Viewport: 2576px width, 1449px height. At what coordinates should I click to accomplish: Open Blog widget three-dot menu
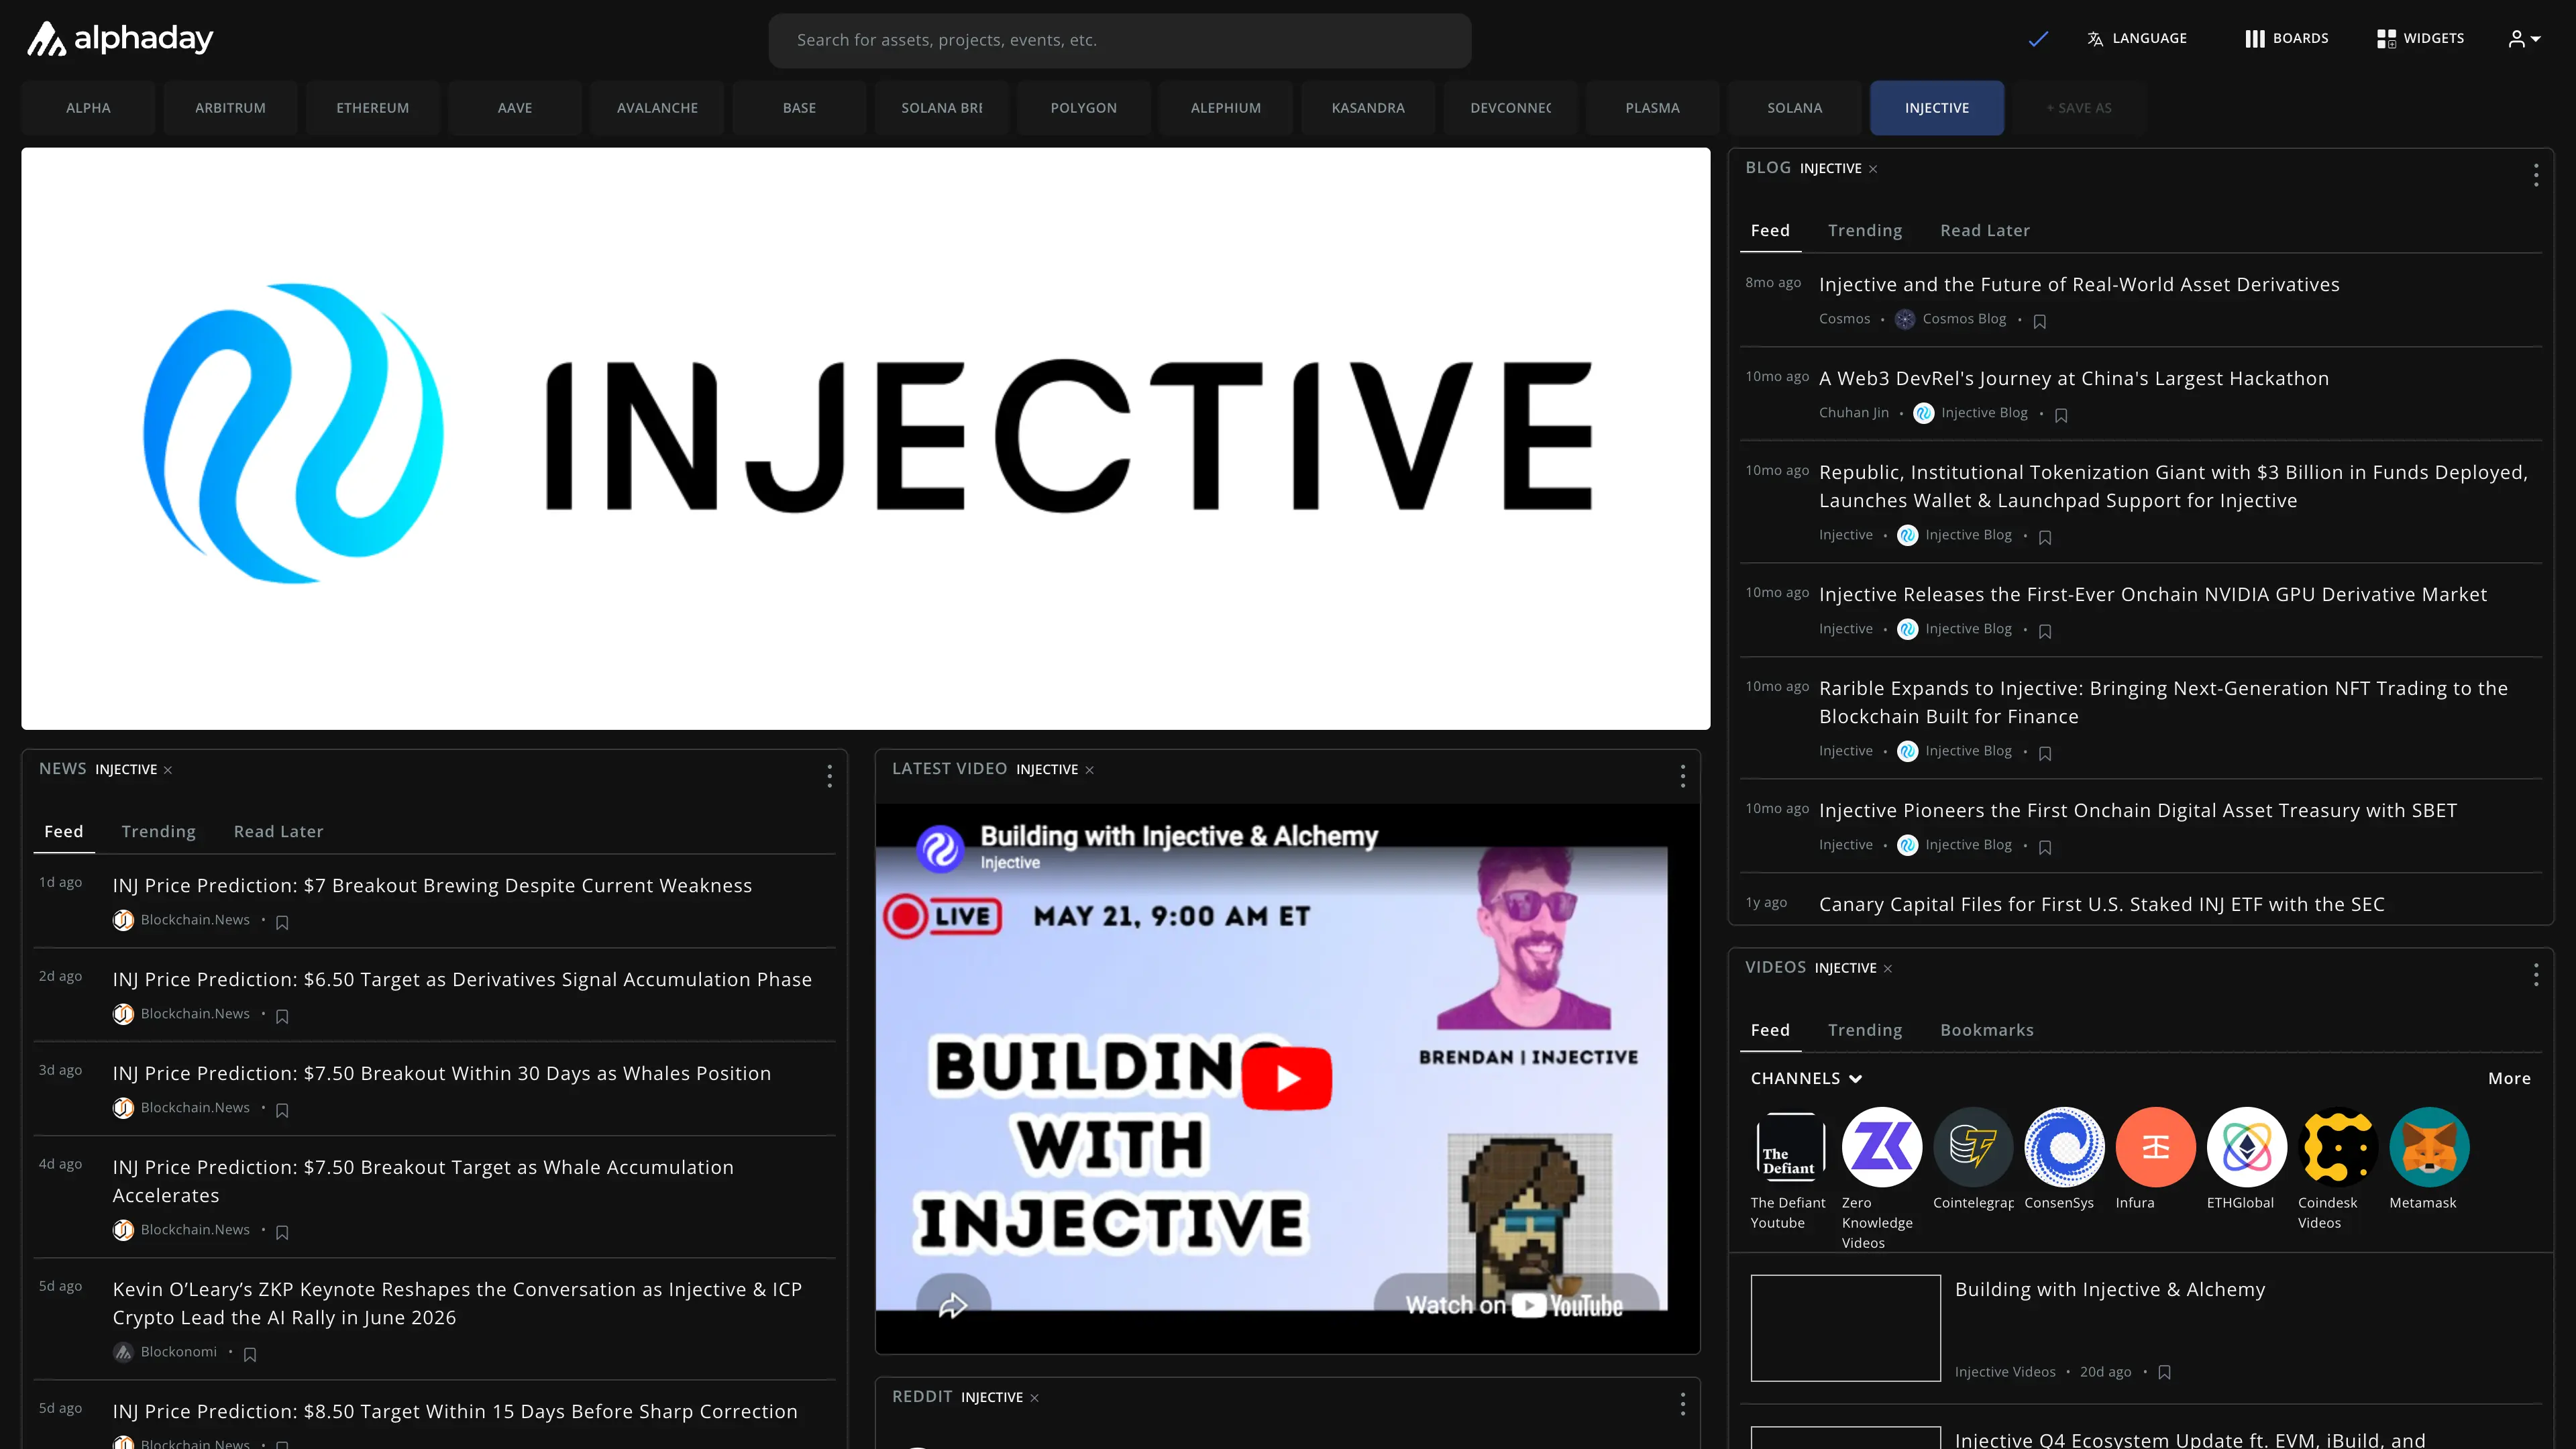point(2535,176)
